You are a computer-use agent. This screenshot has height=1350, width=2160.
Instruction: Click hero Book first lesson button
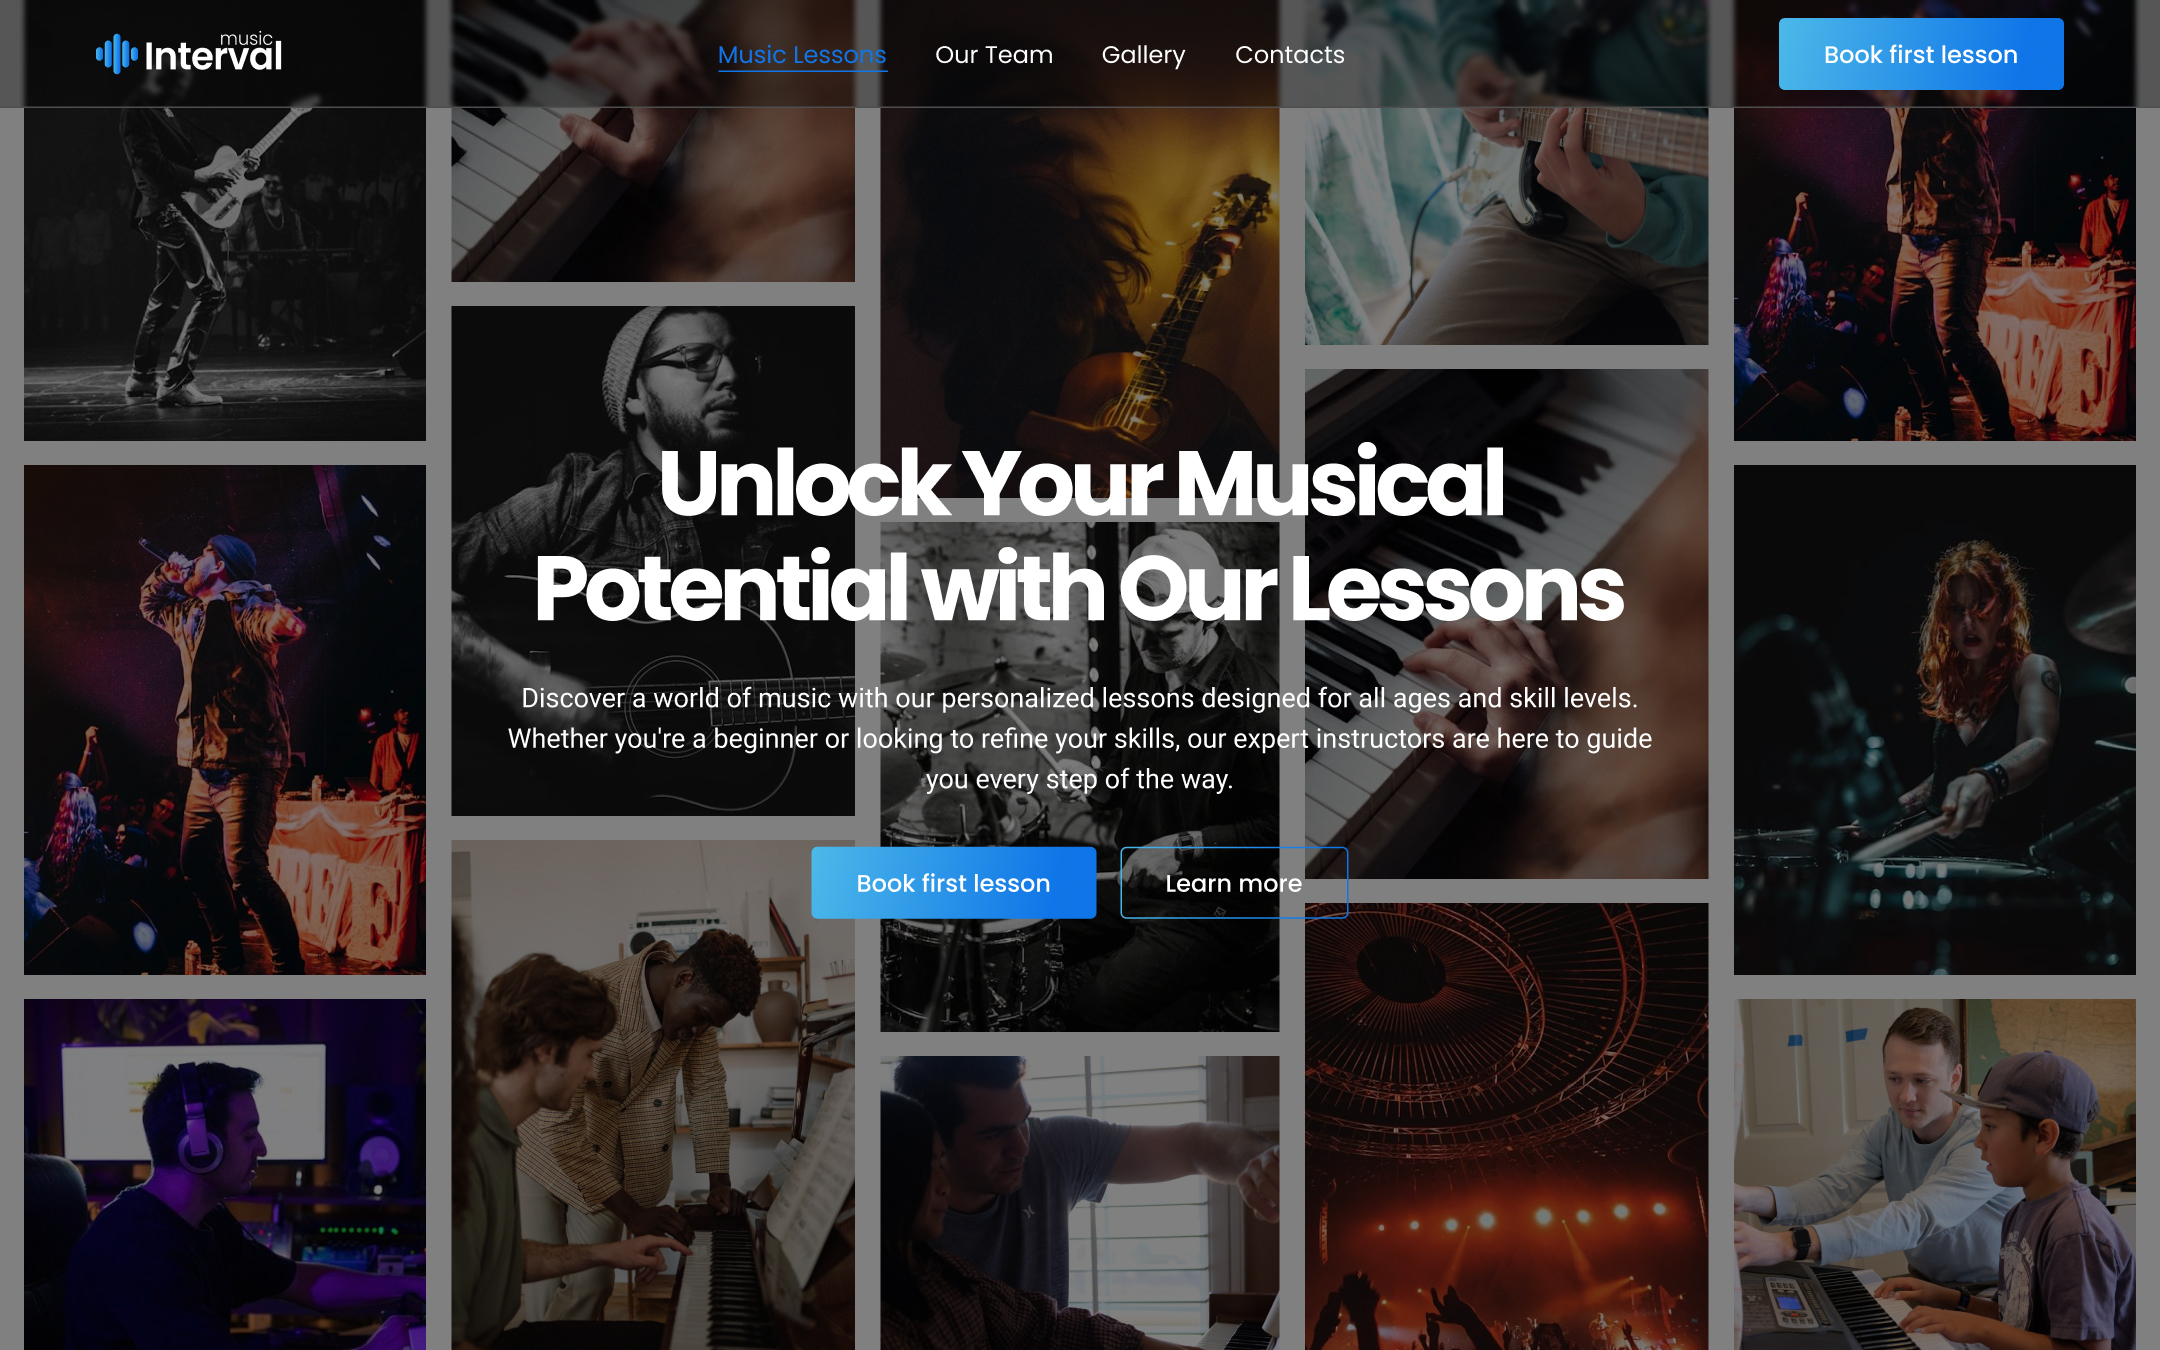tap(953, 883)
